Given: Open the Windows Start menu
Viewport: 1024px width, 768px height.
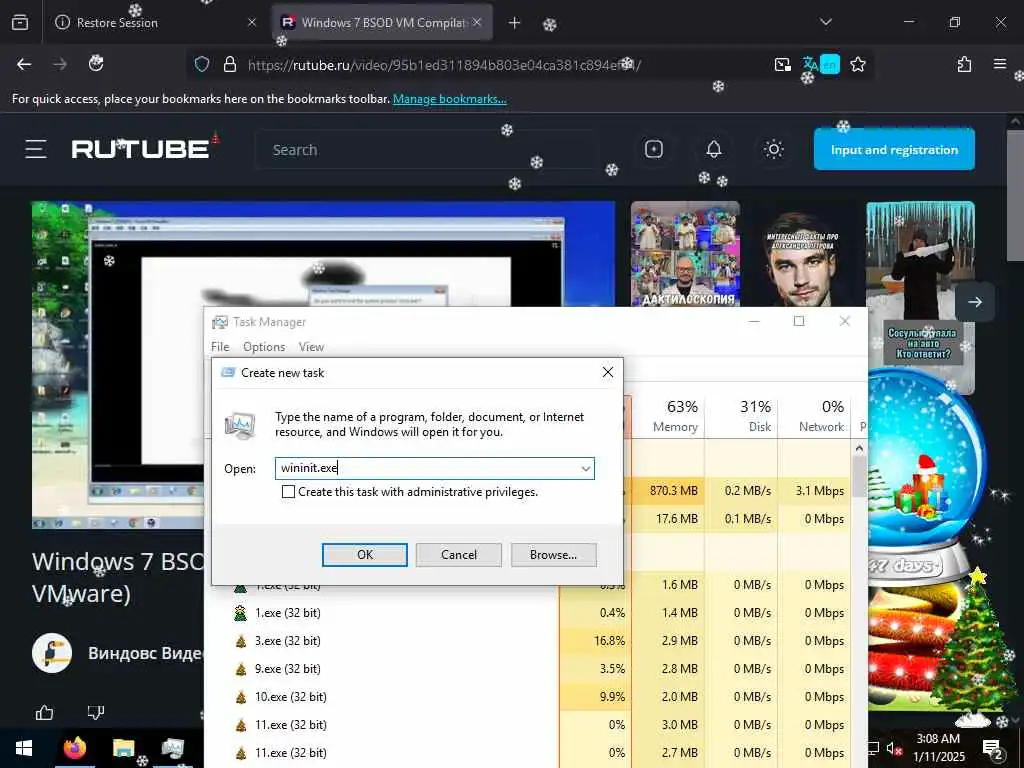Looking at the screenshot, I should pos(24,748).
